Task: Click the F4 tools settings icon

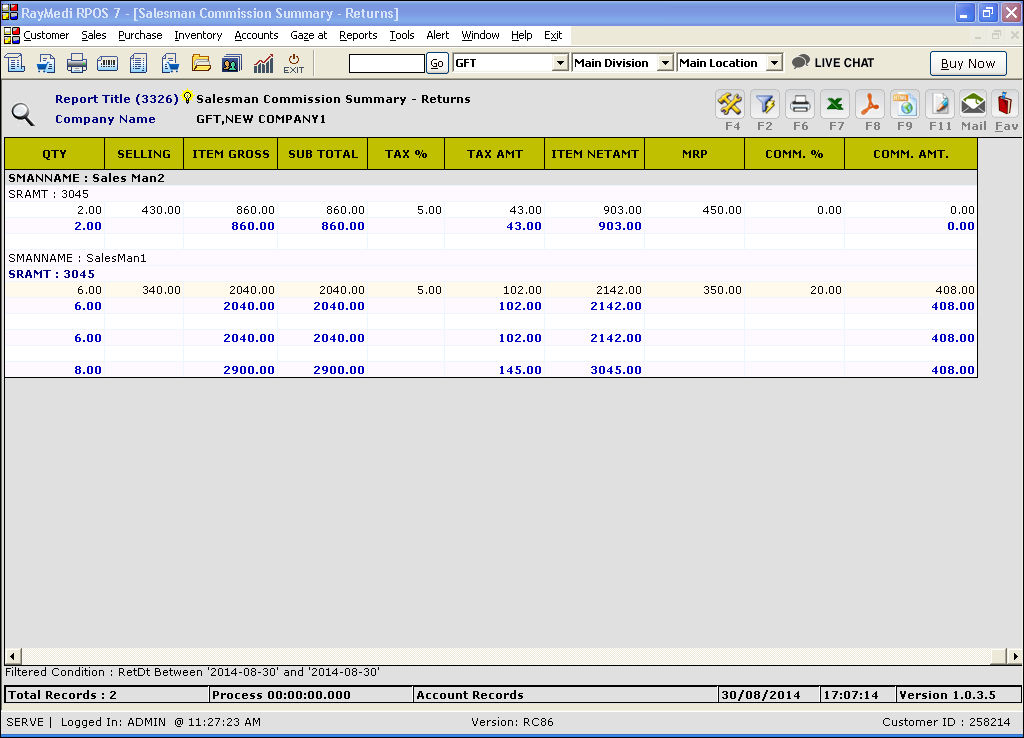Action: click(x=730, y=104)
